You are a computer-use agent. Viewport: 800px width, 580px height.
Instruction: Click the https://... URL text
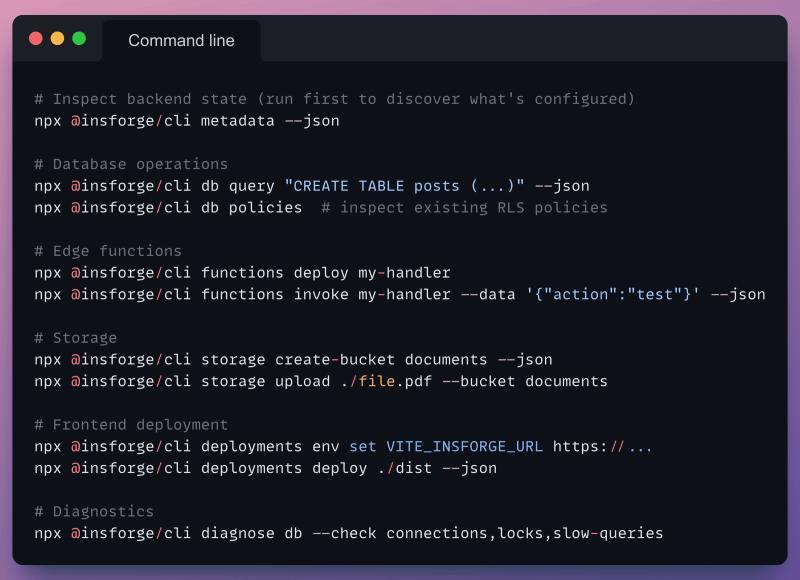[602, 446]
